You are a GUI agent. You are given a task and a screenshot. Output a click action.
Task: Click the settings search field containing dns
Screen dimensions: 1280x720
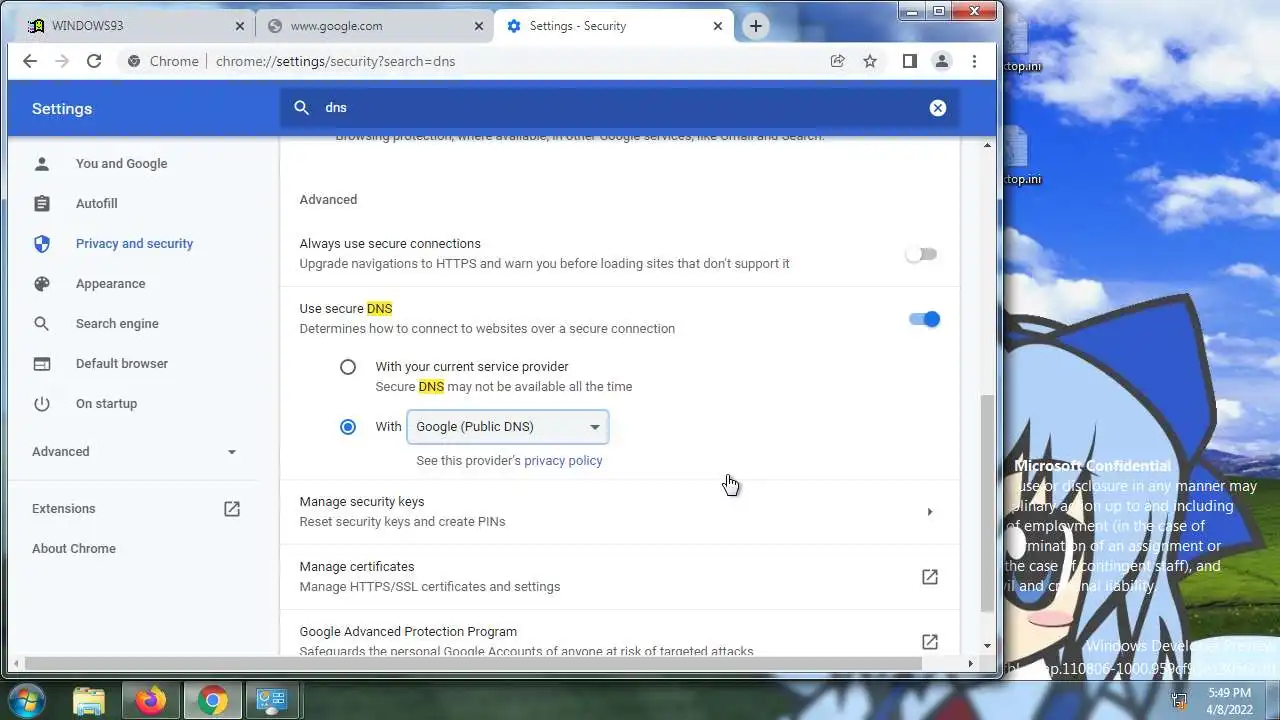pyautogui.click(x=620, y=108)
